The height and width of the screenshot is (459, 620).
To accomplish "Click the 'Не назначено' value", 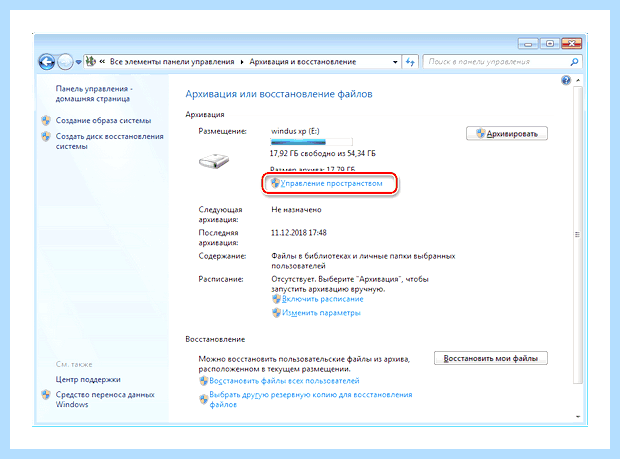I will 296,210.
